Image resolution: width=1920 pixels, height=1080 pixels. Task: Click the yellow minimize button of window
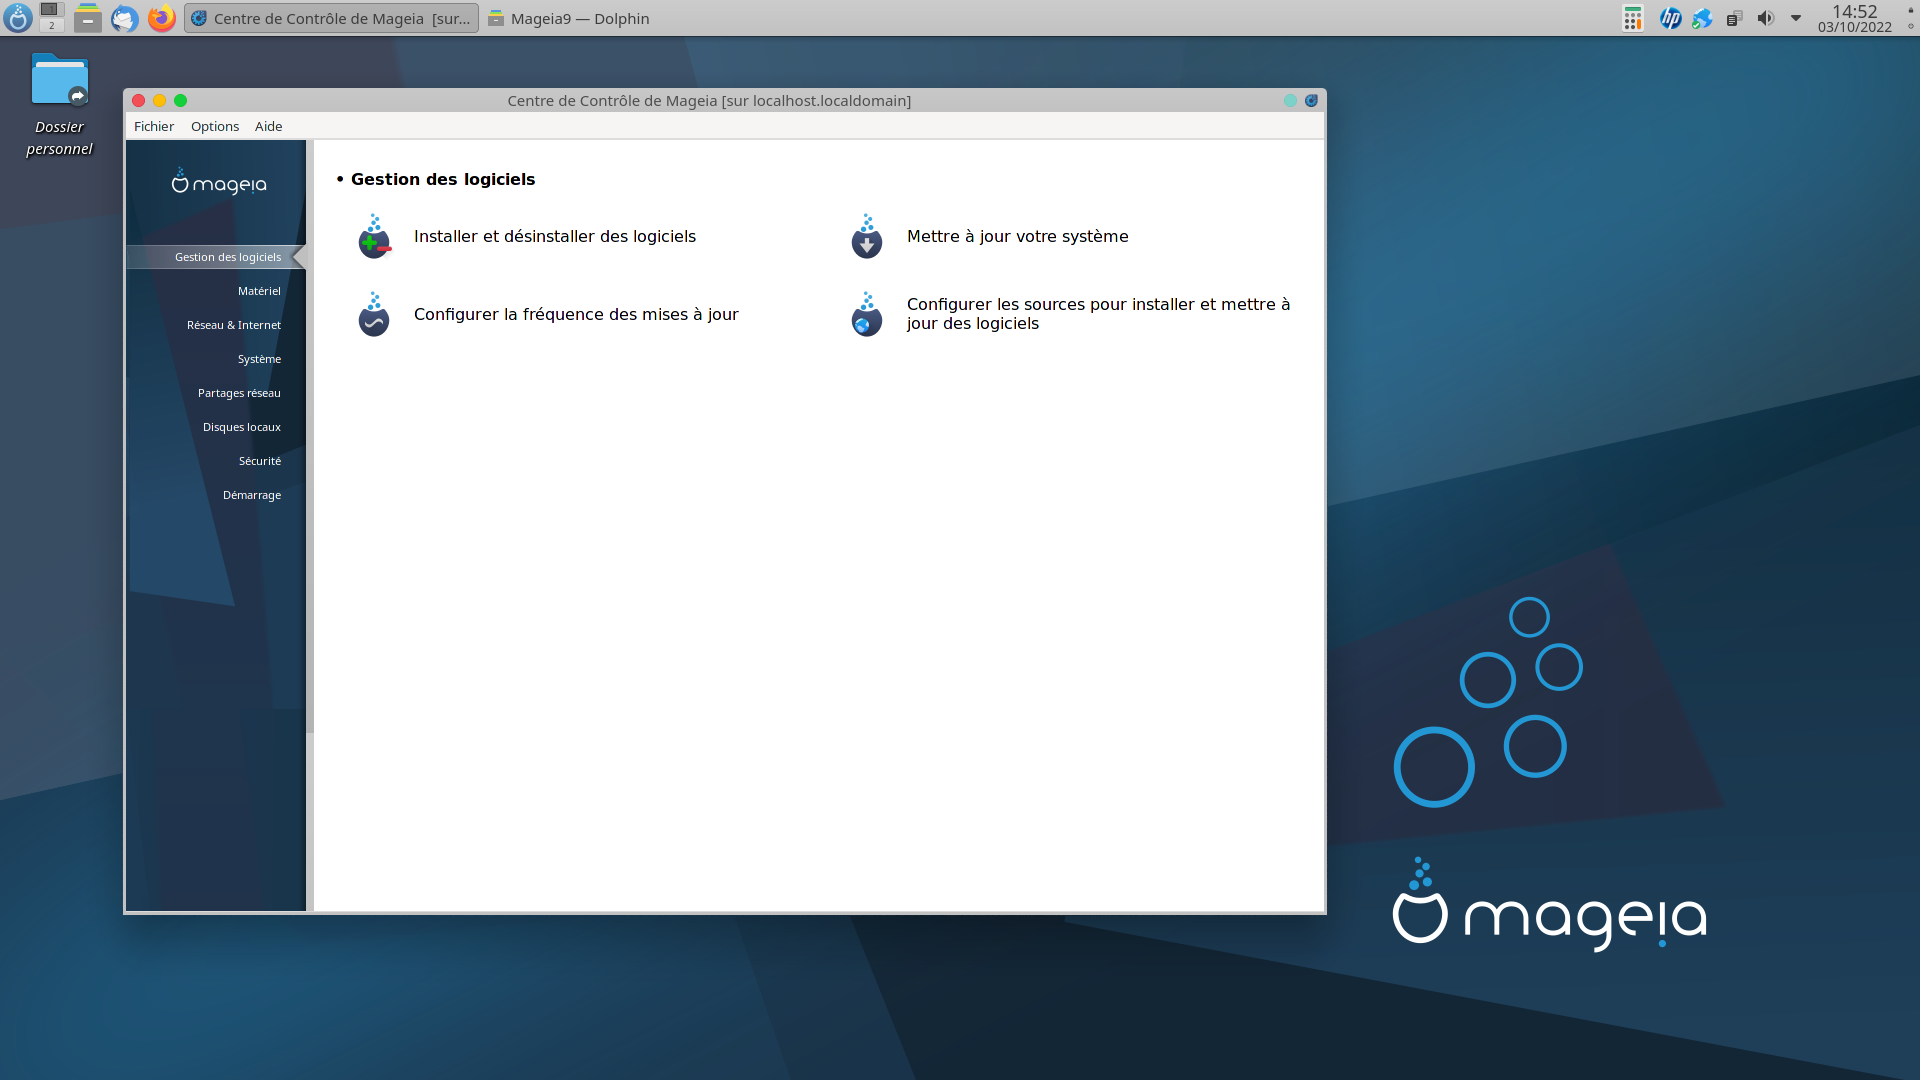(159, 101)
